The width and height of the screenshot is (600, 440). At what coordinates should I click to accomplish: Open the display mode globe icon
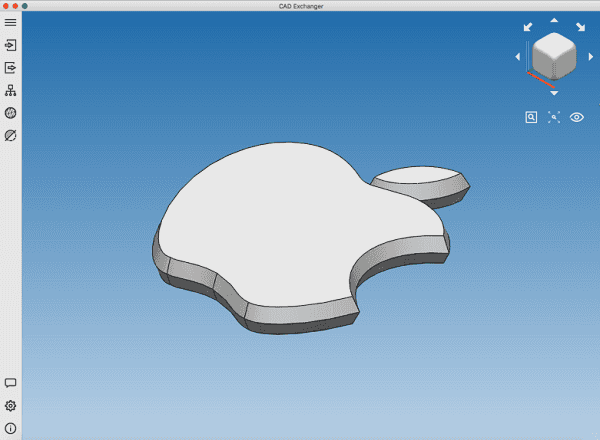[10, 113]
